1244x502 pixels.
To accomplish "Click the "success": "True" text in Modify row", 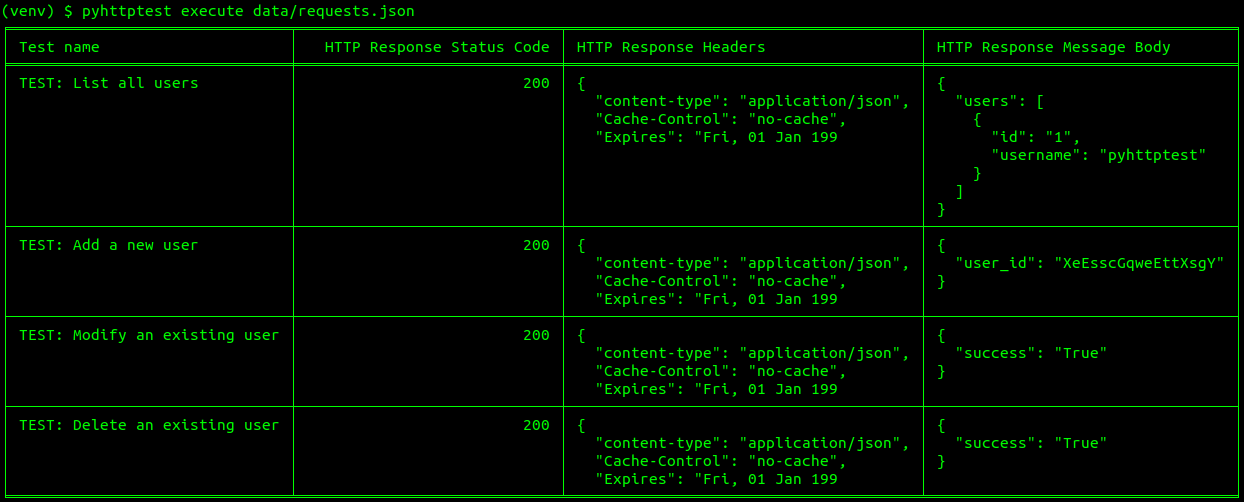I will coord(1031,353).
